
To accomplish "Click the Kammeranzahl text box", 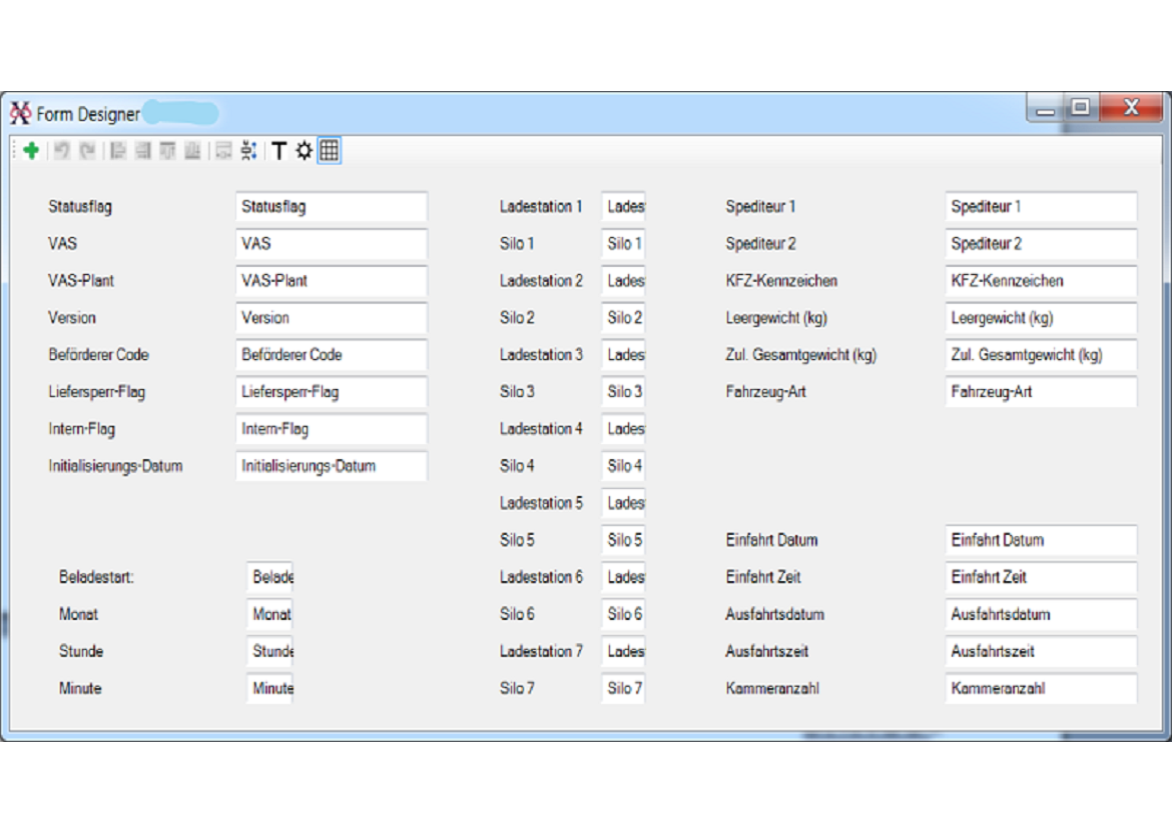I will pos(1040,688).
